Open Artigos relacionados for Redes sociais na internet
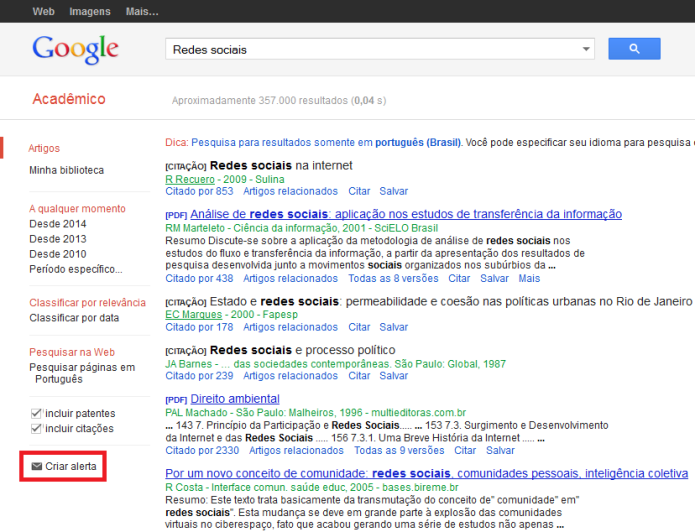This screenshot has height=532, width=695. (290, 192)
